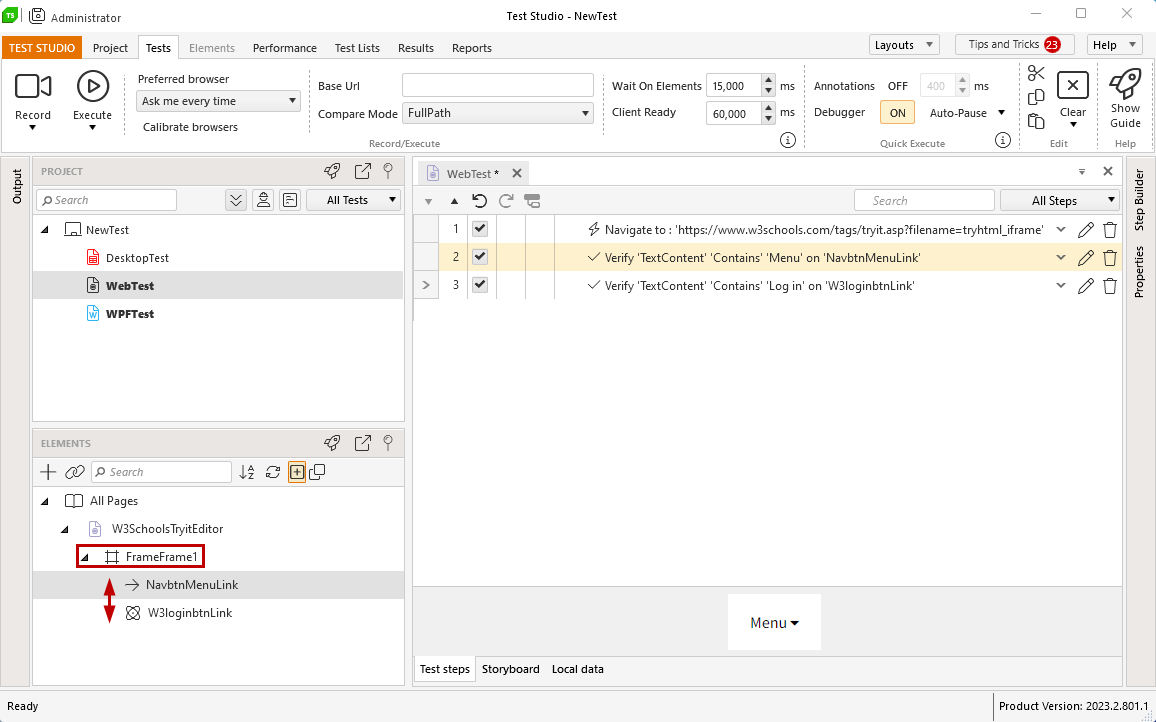1156x722 pixels.
Task: Open All Steps filter dropdown
Action: coord(1059,201)
